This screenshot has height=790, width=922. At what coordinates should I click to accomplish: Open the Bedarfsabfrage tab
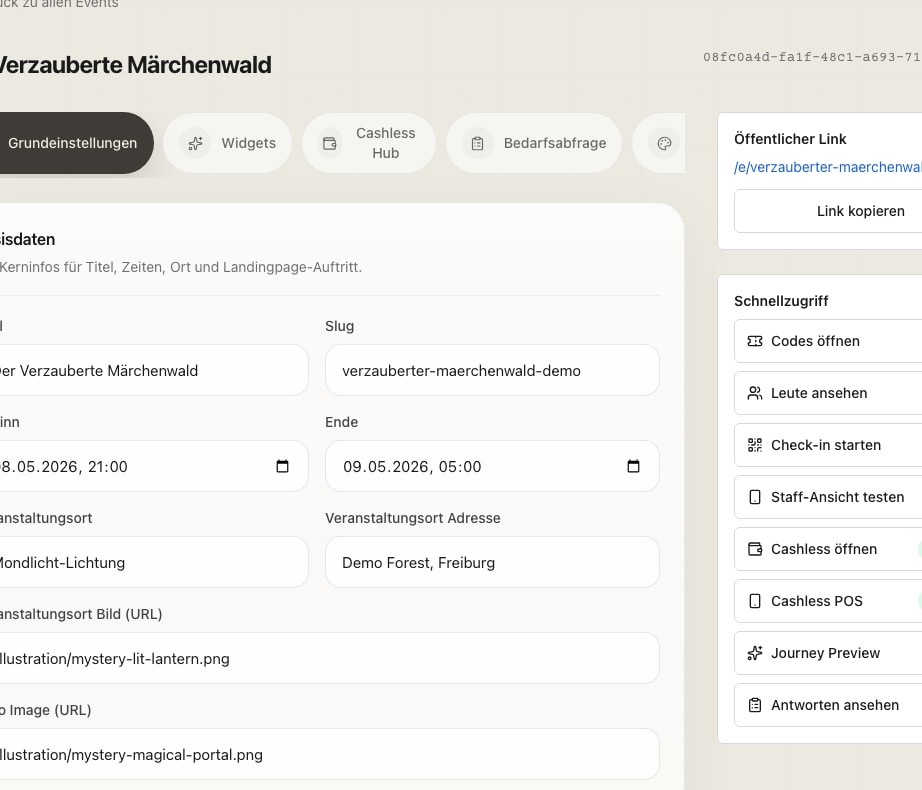[x=533, y=143]
